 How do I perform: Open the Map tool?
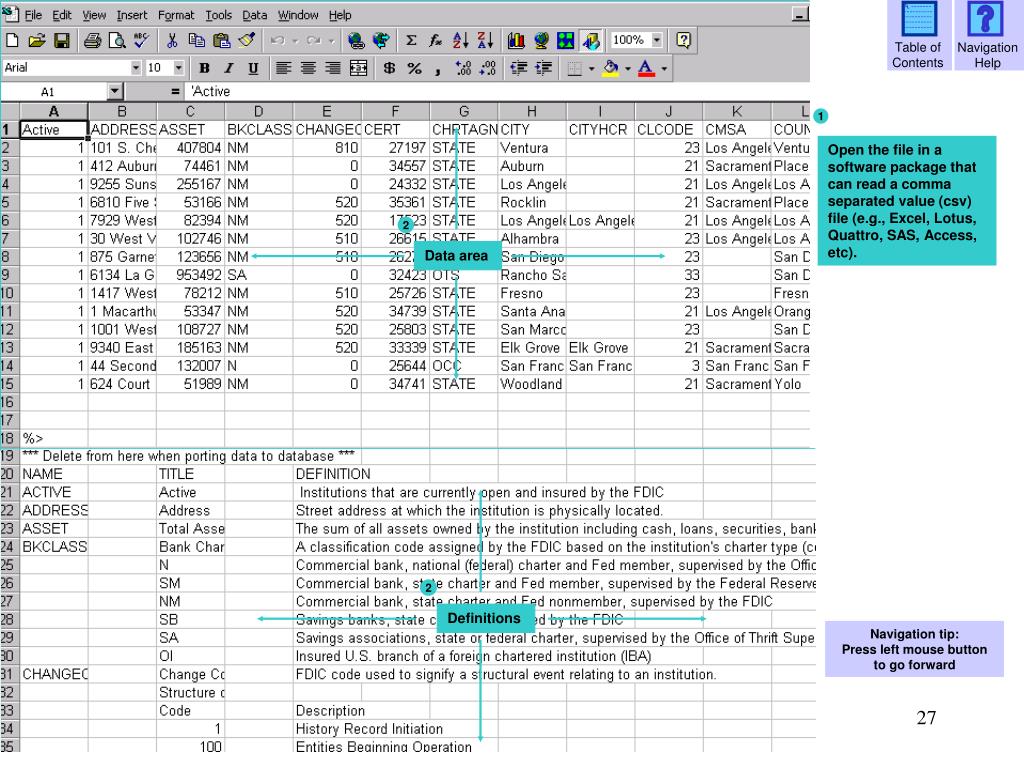(x=541, y=40)
